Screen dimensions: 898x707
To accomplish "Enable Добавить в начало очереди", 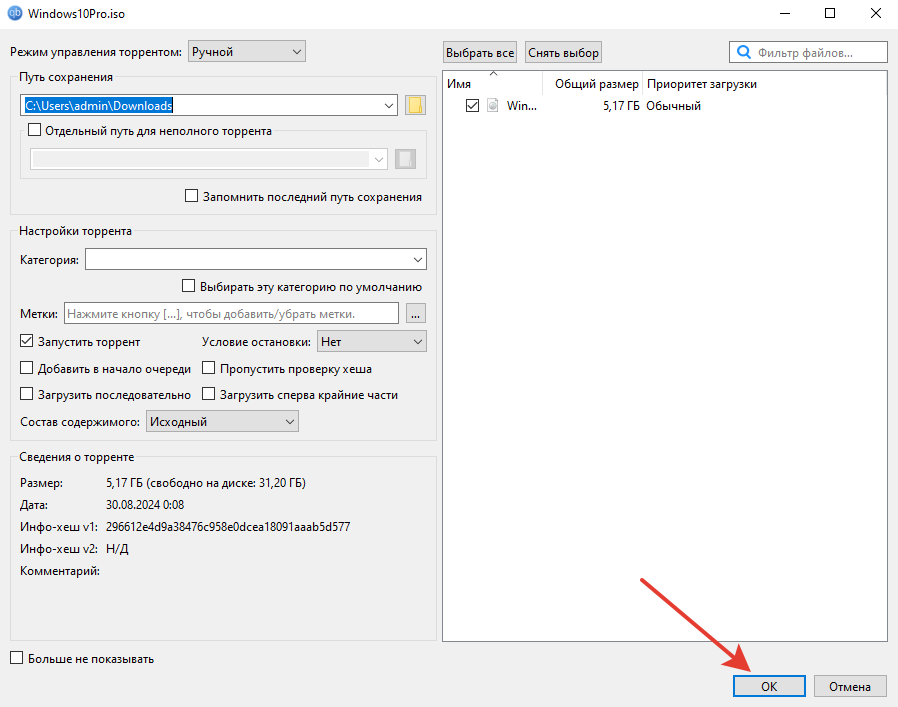I will (x=26, y=368).
